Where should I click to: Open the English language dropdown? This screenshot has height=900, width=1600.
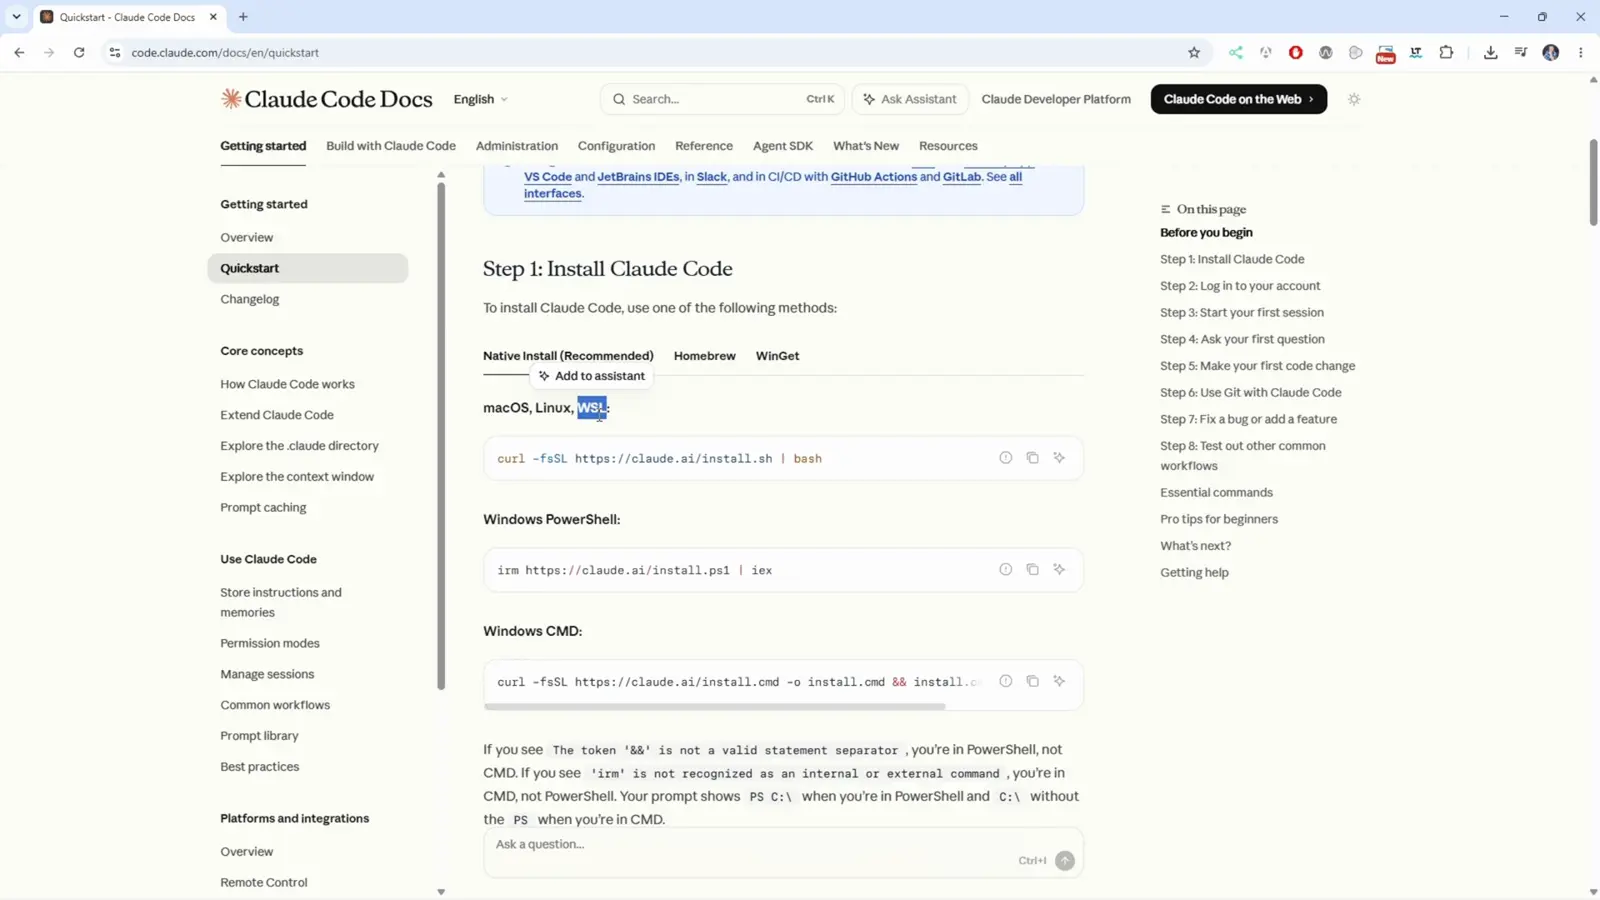(x=481, y=99)
